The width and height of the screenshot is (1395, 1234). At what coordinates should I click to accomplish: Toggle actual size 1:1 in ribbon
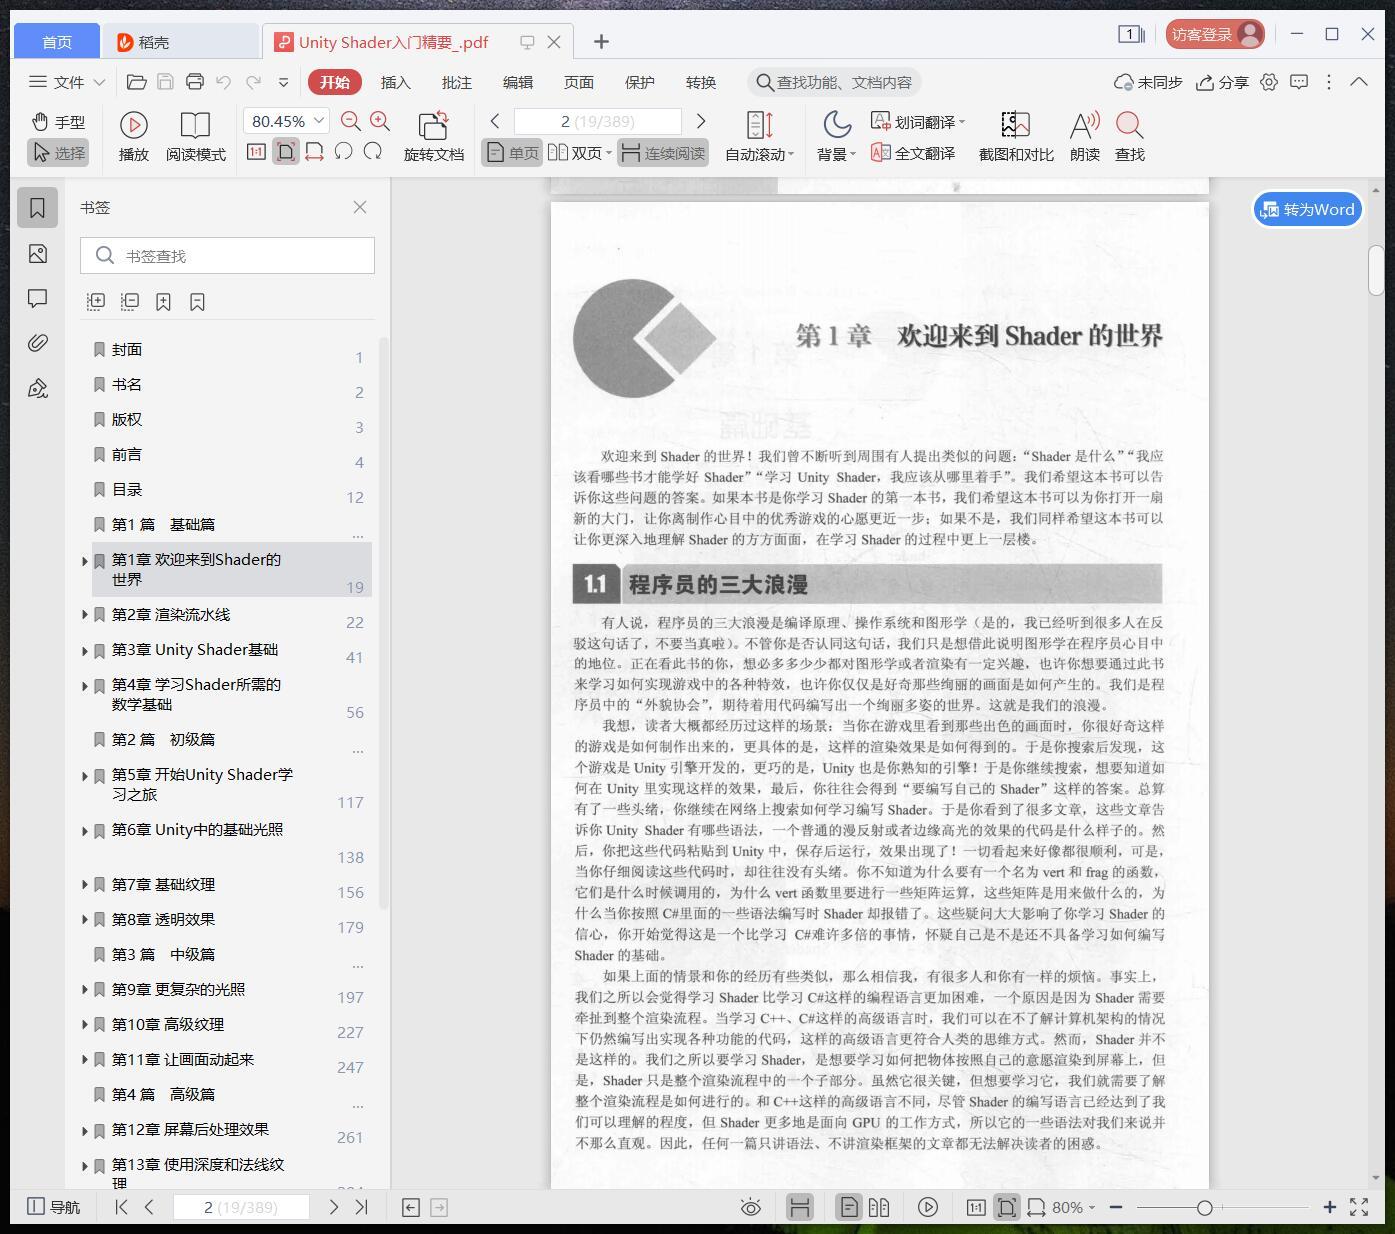pyautogui.click(x=256, y=152)
